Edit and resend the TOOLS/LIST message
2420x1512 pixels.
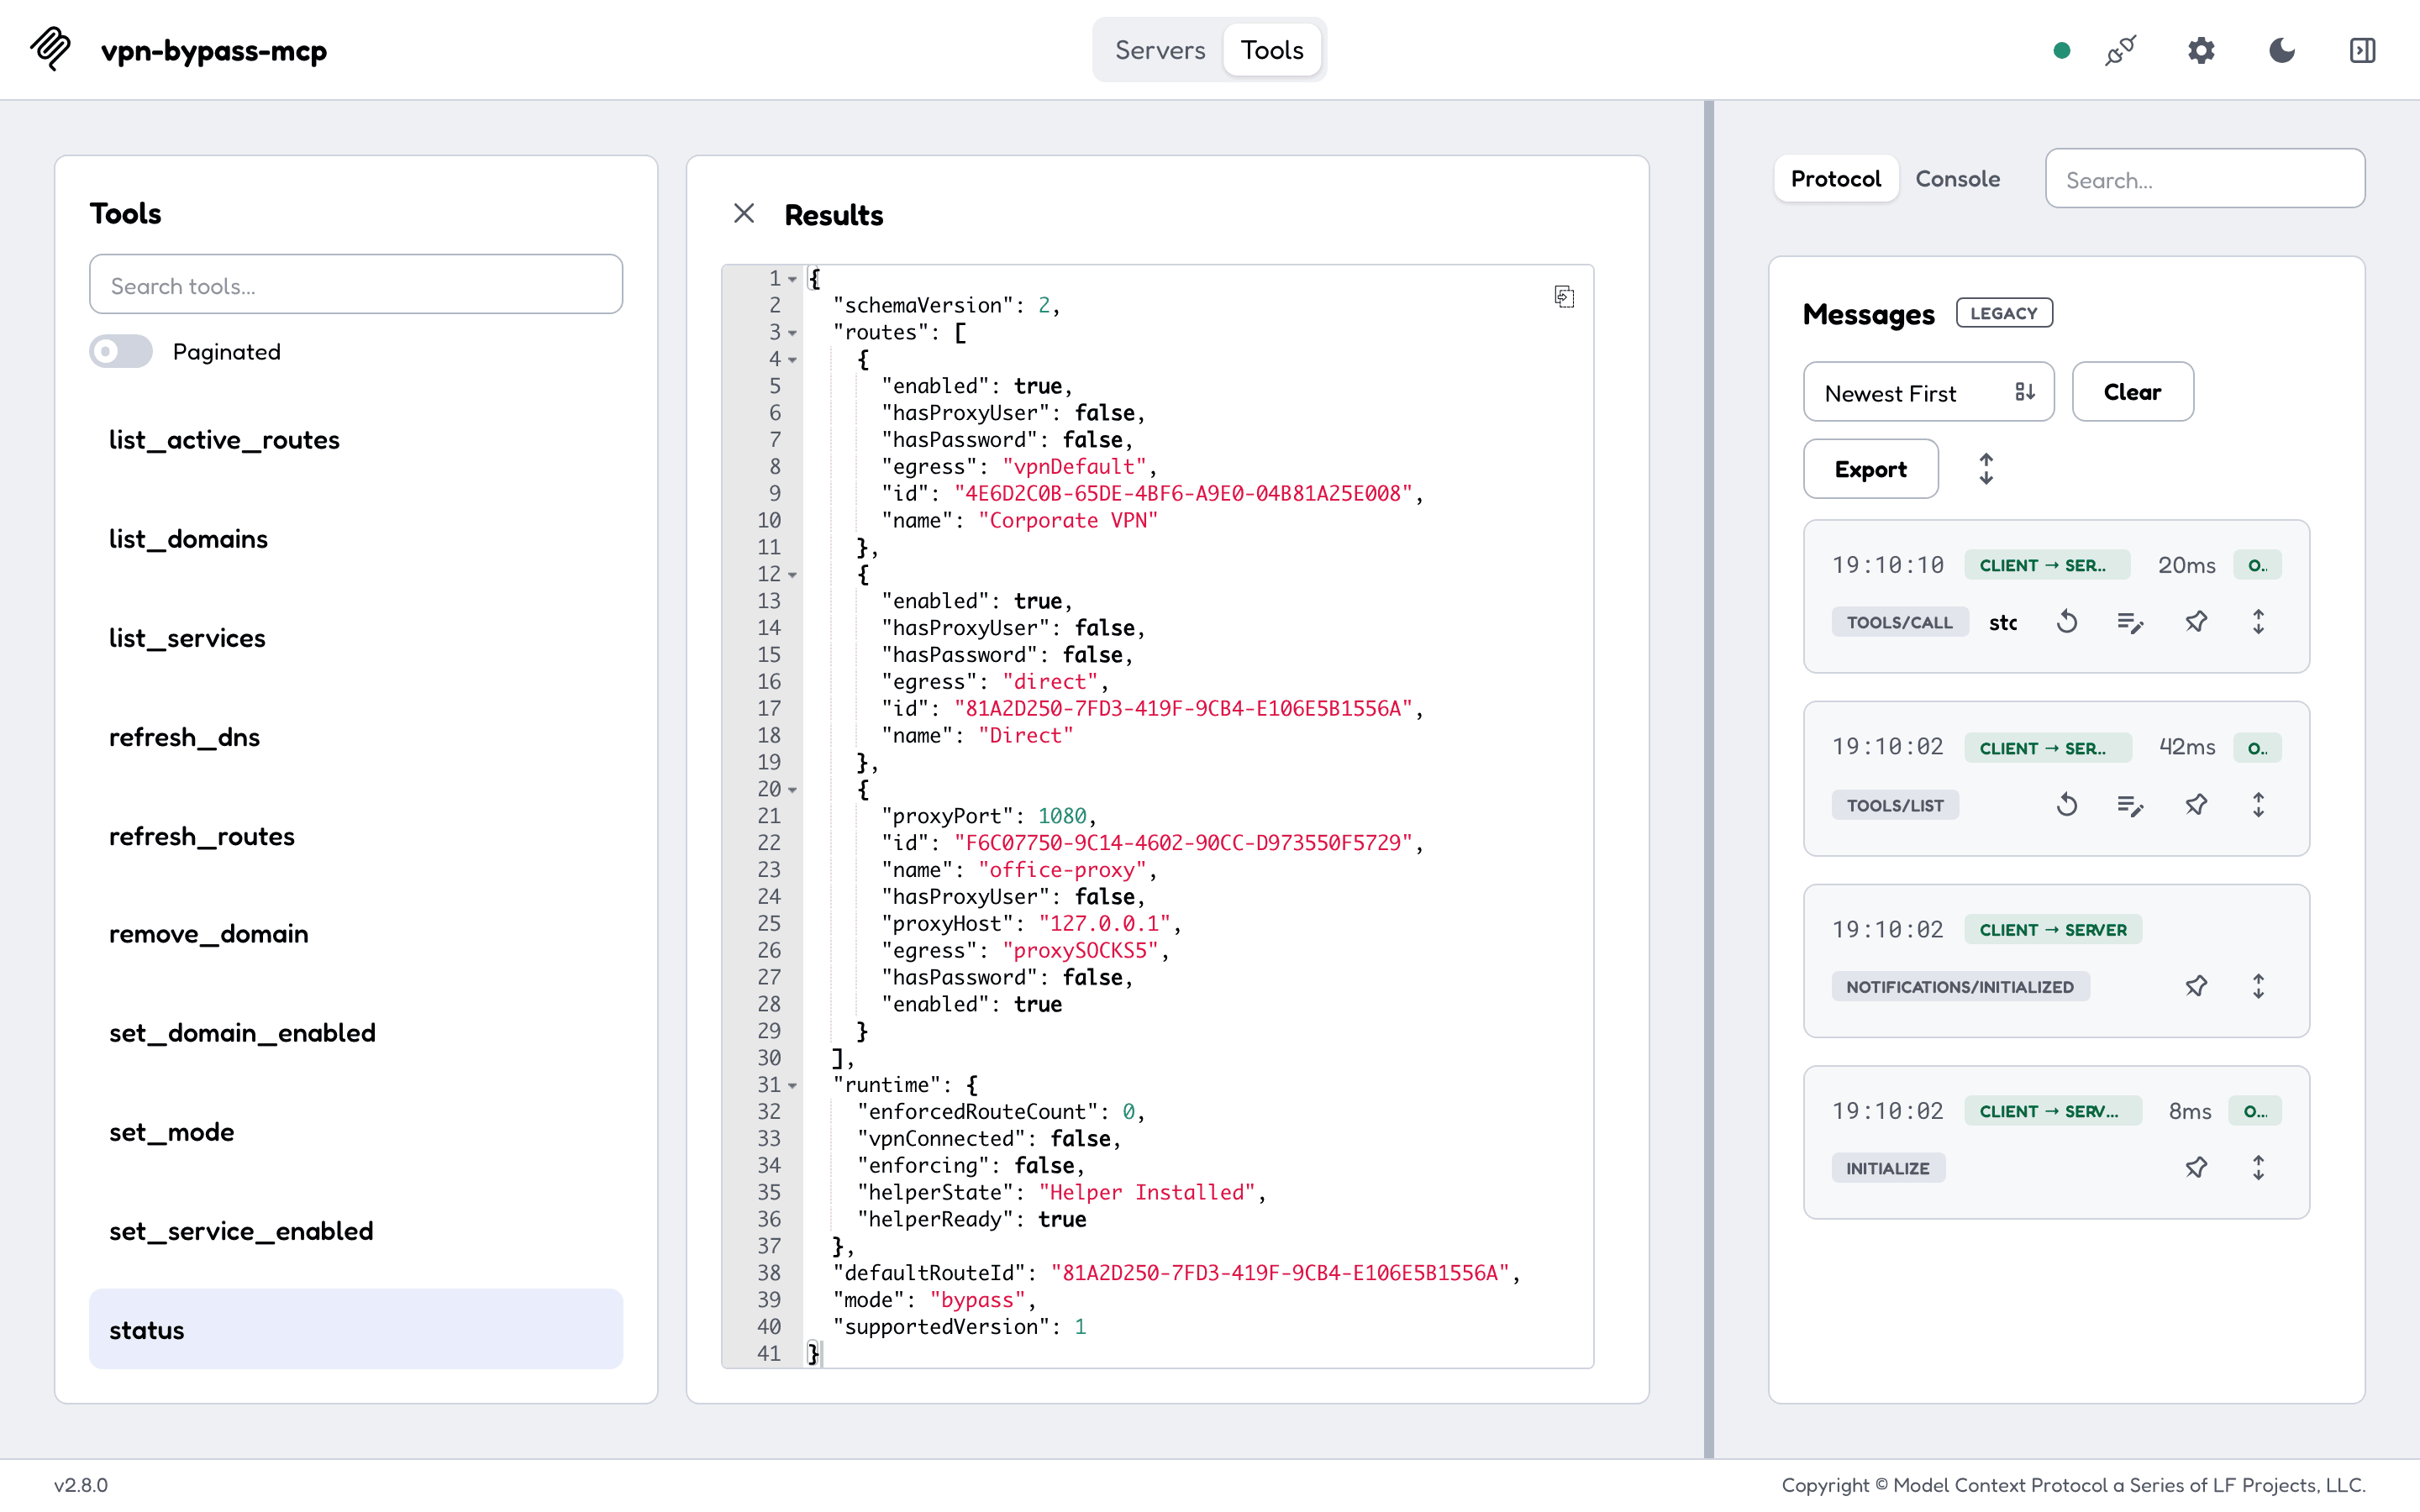[2131, 805]
